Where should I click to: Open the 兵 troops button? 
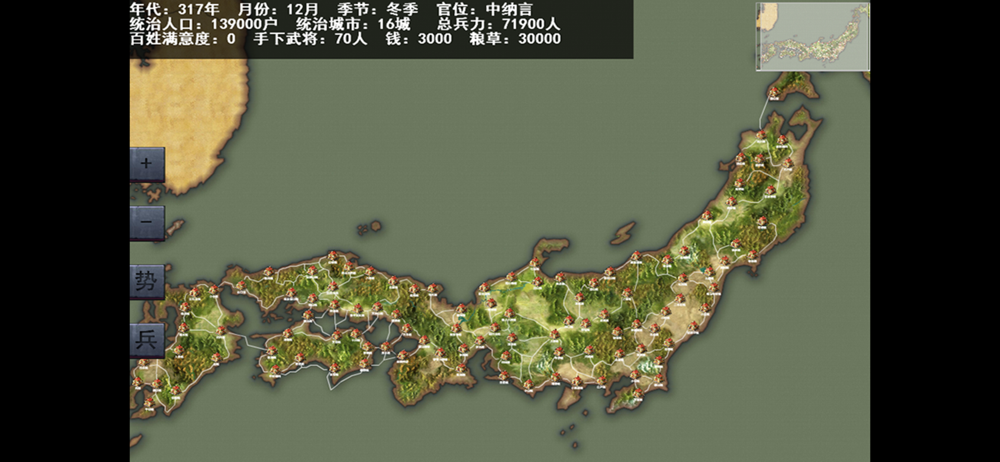click(x=147, y=340)
